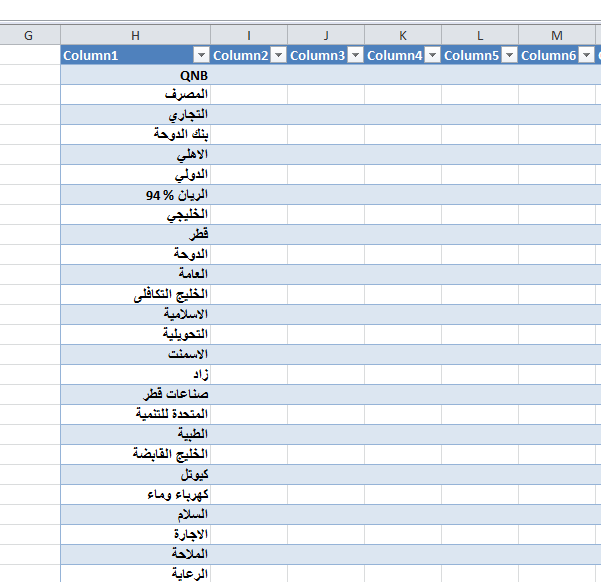This screenshot has height=582, width=601.
Task: Select the Column3 header cell
Action: point(326,55)
